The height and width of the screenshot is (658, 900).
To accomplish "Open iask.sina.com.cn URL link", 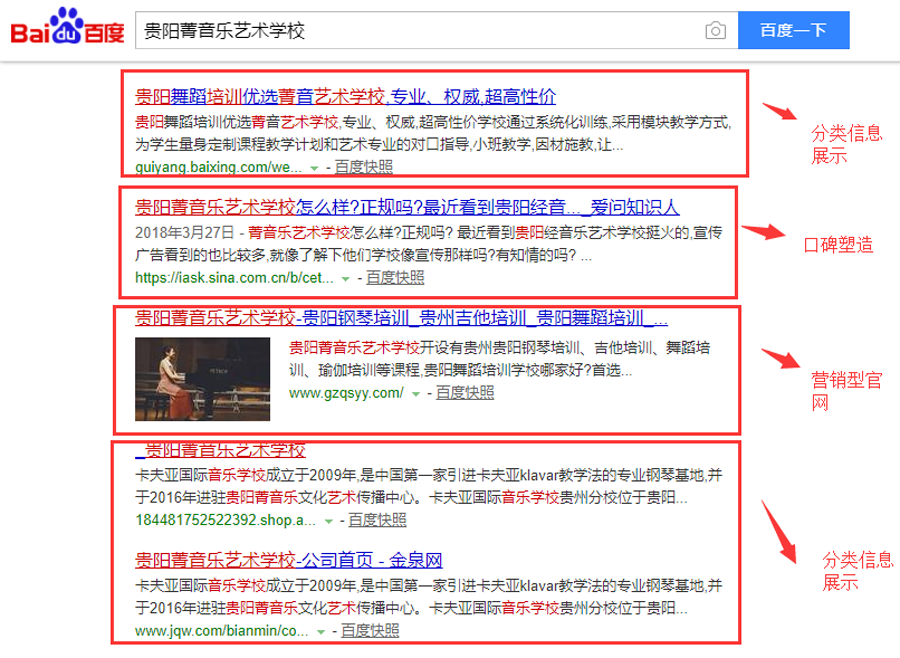I will coord(234,278).
